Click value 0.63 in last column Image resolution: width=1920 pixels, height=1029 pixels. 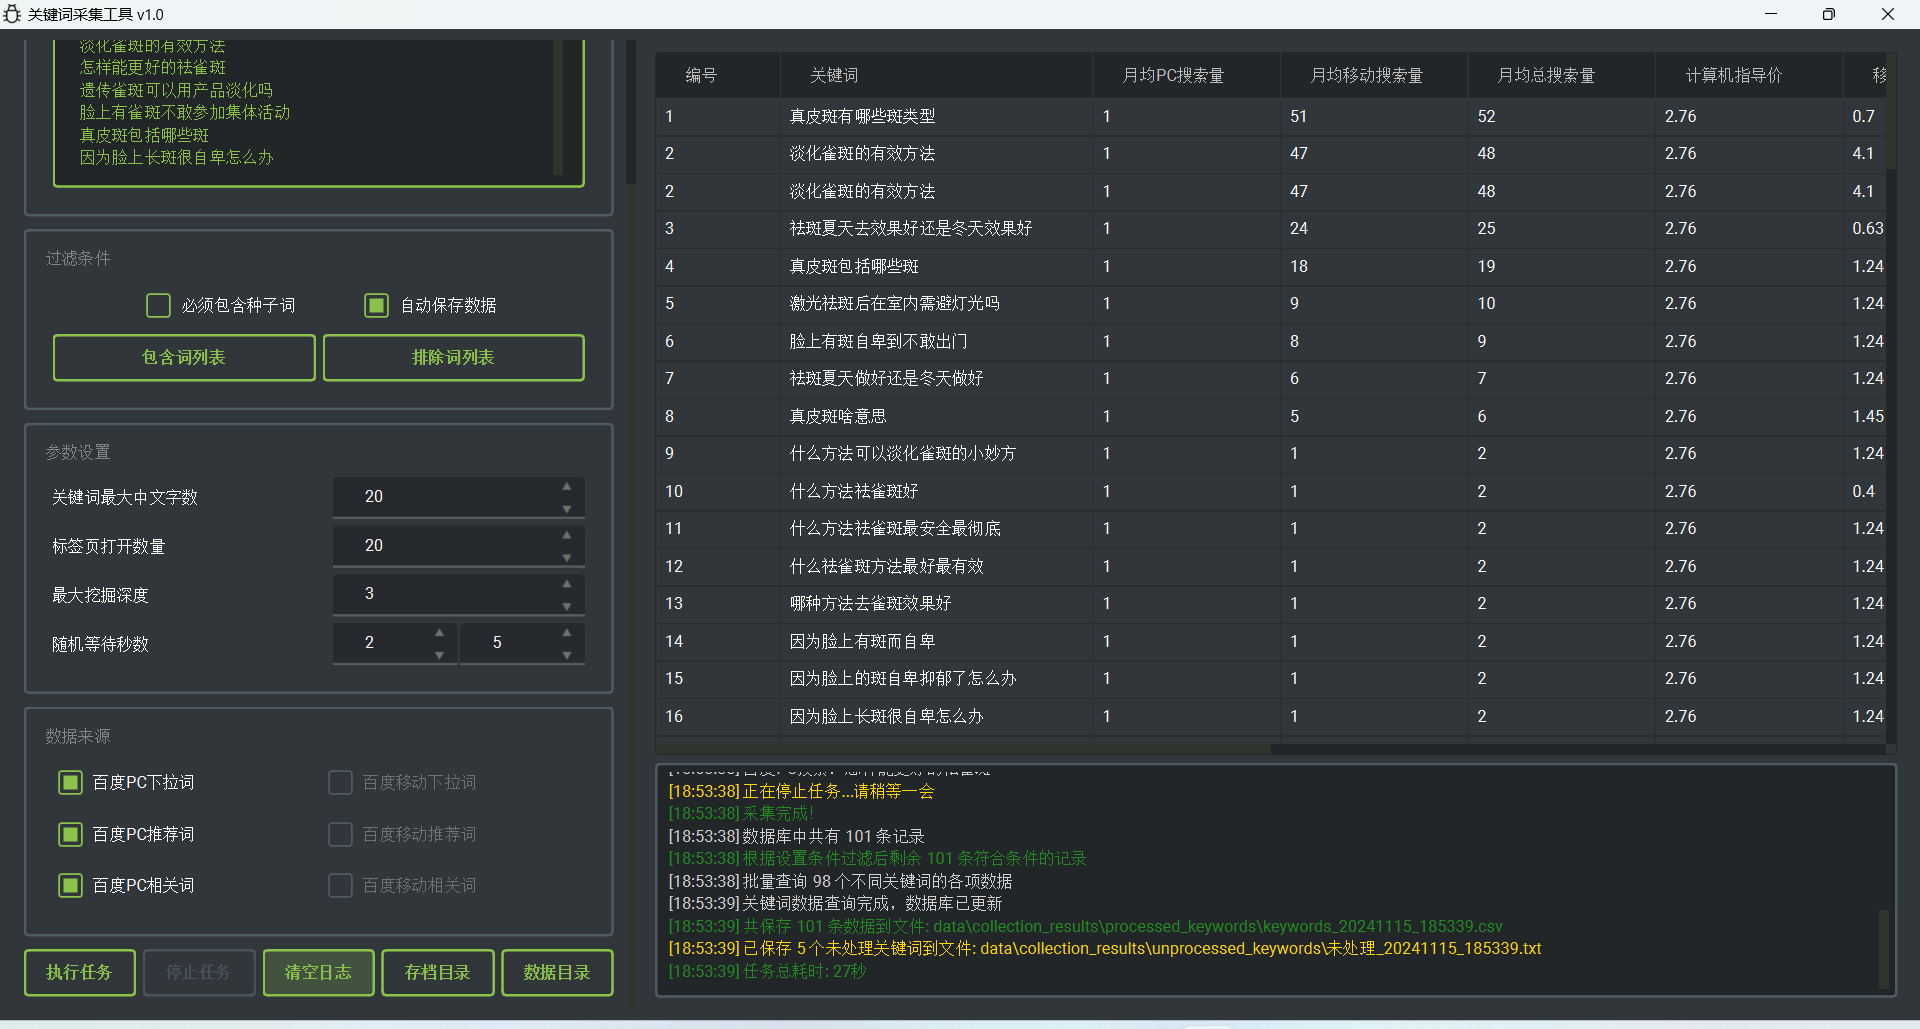pyautogui.click(x=1868, y=228)
